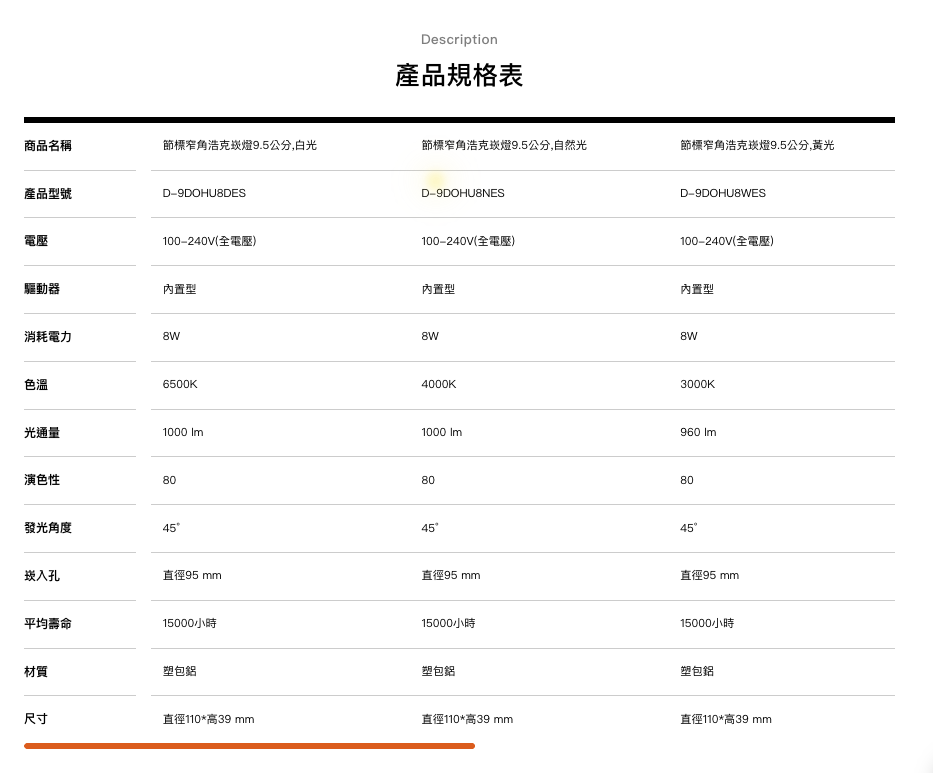933x773 pixels.
Task: Click the Description label above the heading
Action: pyautogui.click(x=459, y=40)
